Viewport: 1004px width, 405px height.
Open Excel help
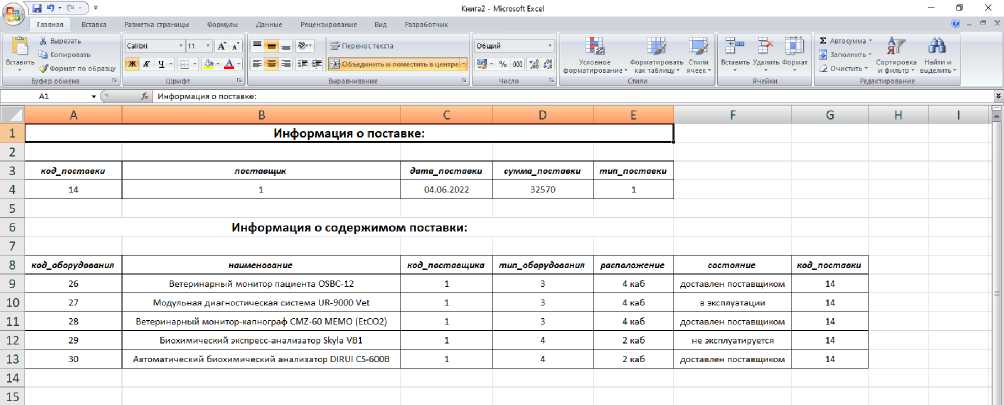coord(956,24)
